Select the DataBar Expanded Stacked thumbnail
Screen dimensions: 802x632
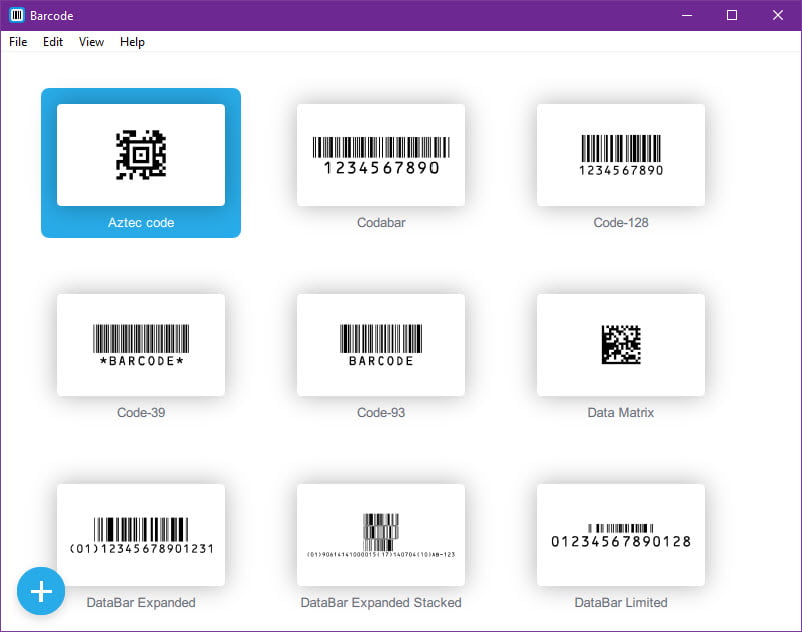pos(381,535)
